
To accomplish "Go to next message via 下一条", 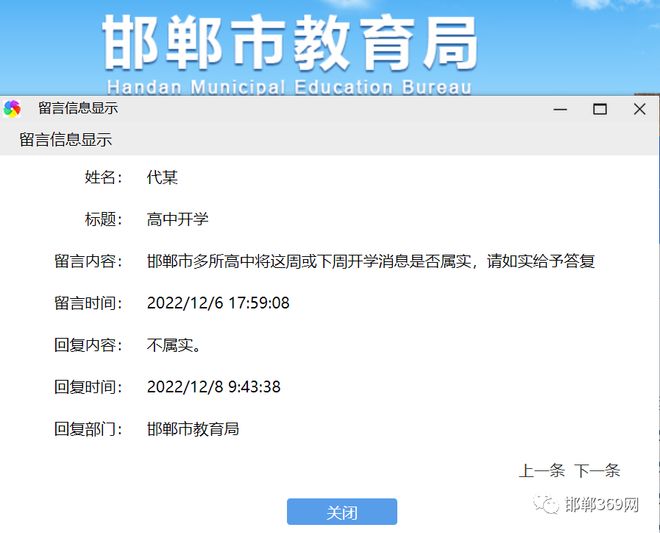I will pyautogui.click(x=597, y=470).
